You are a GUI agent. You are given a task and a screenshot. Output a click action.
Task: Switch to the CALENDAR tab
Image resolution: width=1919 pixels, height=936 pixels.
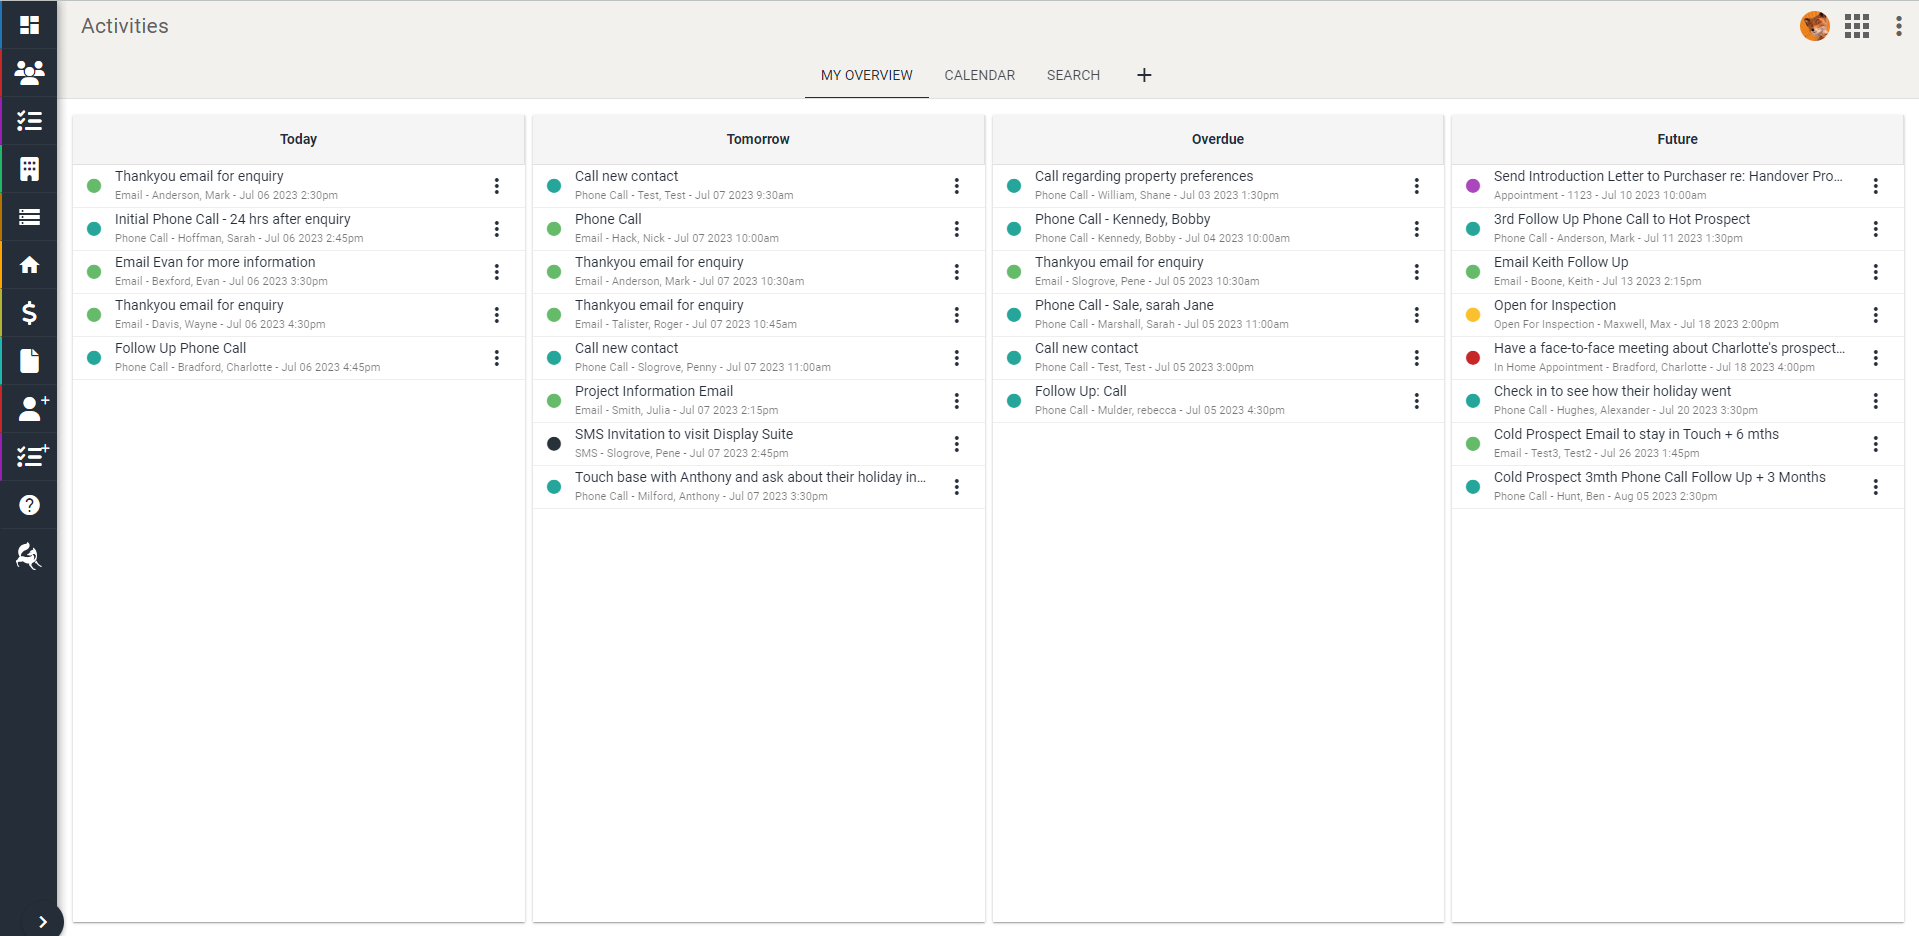click(x=979, y=75)
